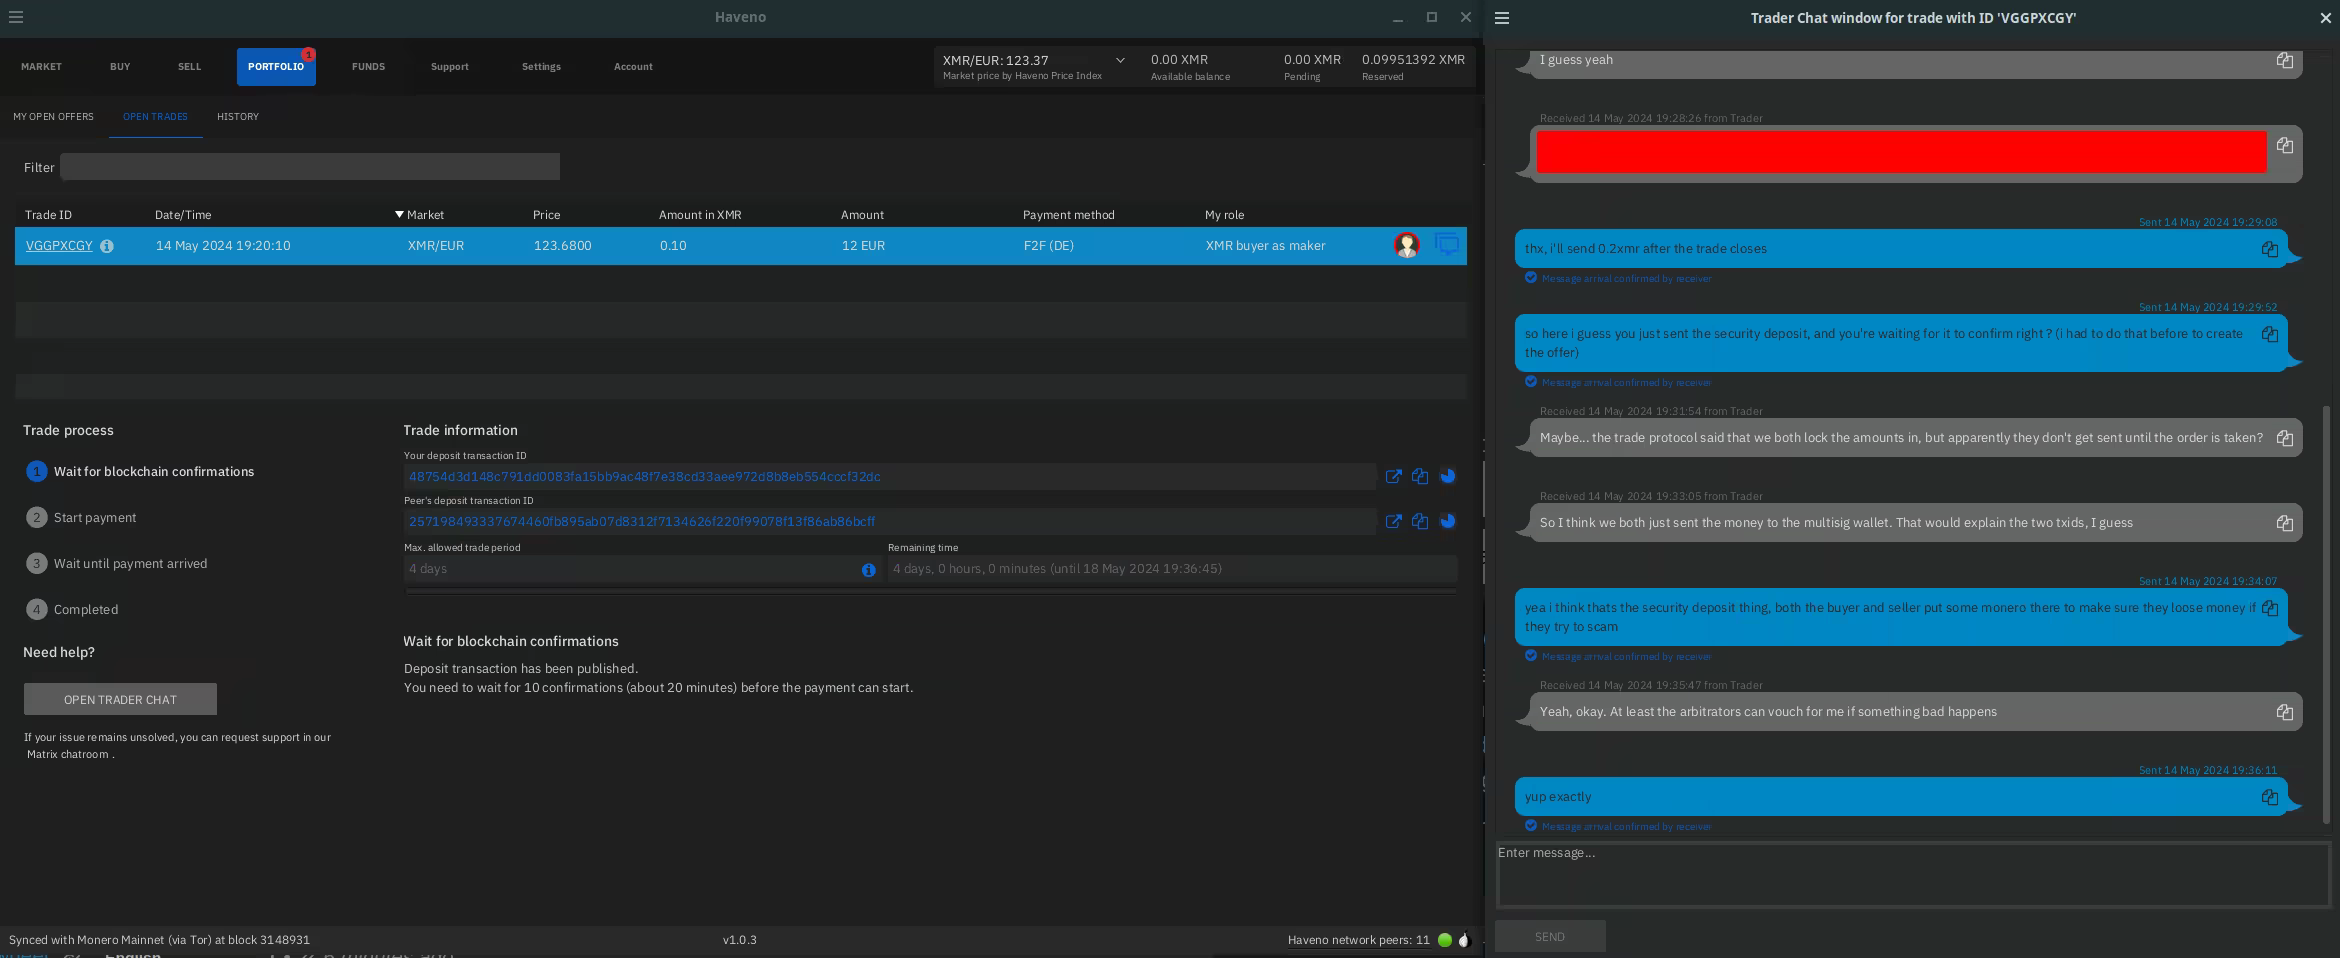
Task: Sort trades by the Market column
Action: [424, 215]
